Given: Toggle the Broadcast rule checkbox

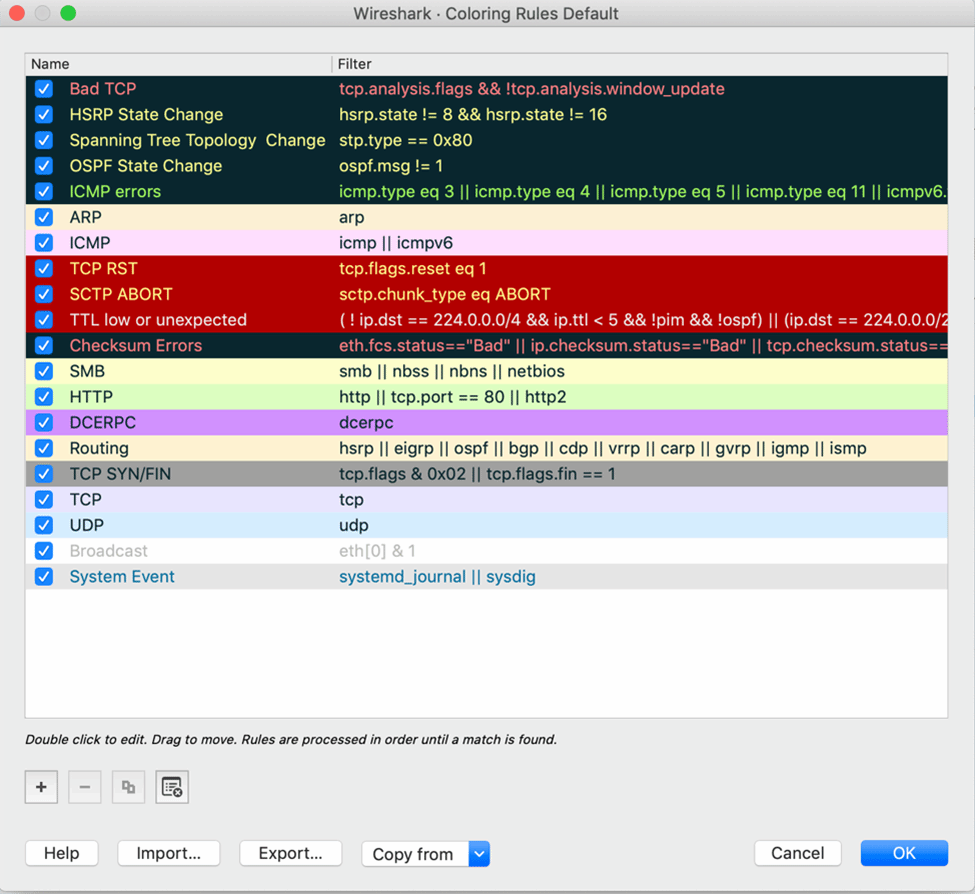Looking at the screenshot, I should click(x=44, y=551).
